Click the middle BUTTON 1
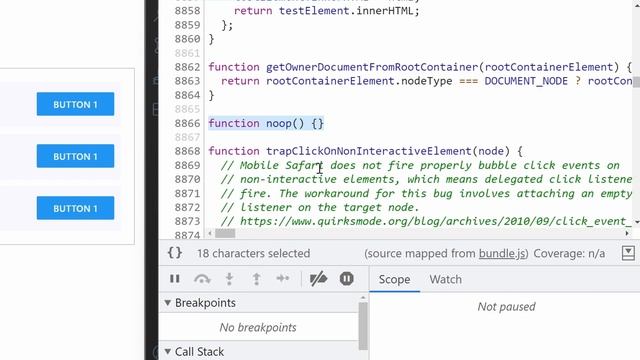 point(76,156)
